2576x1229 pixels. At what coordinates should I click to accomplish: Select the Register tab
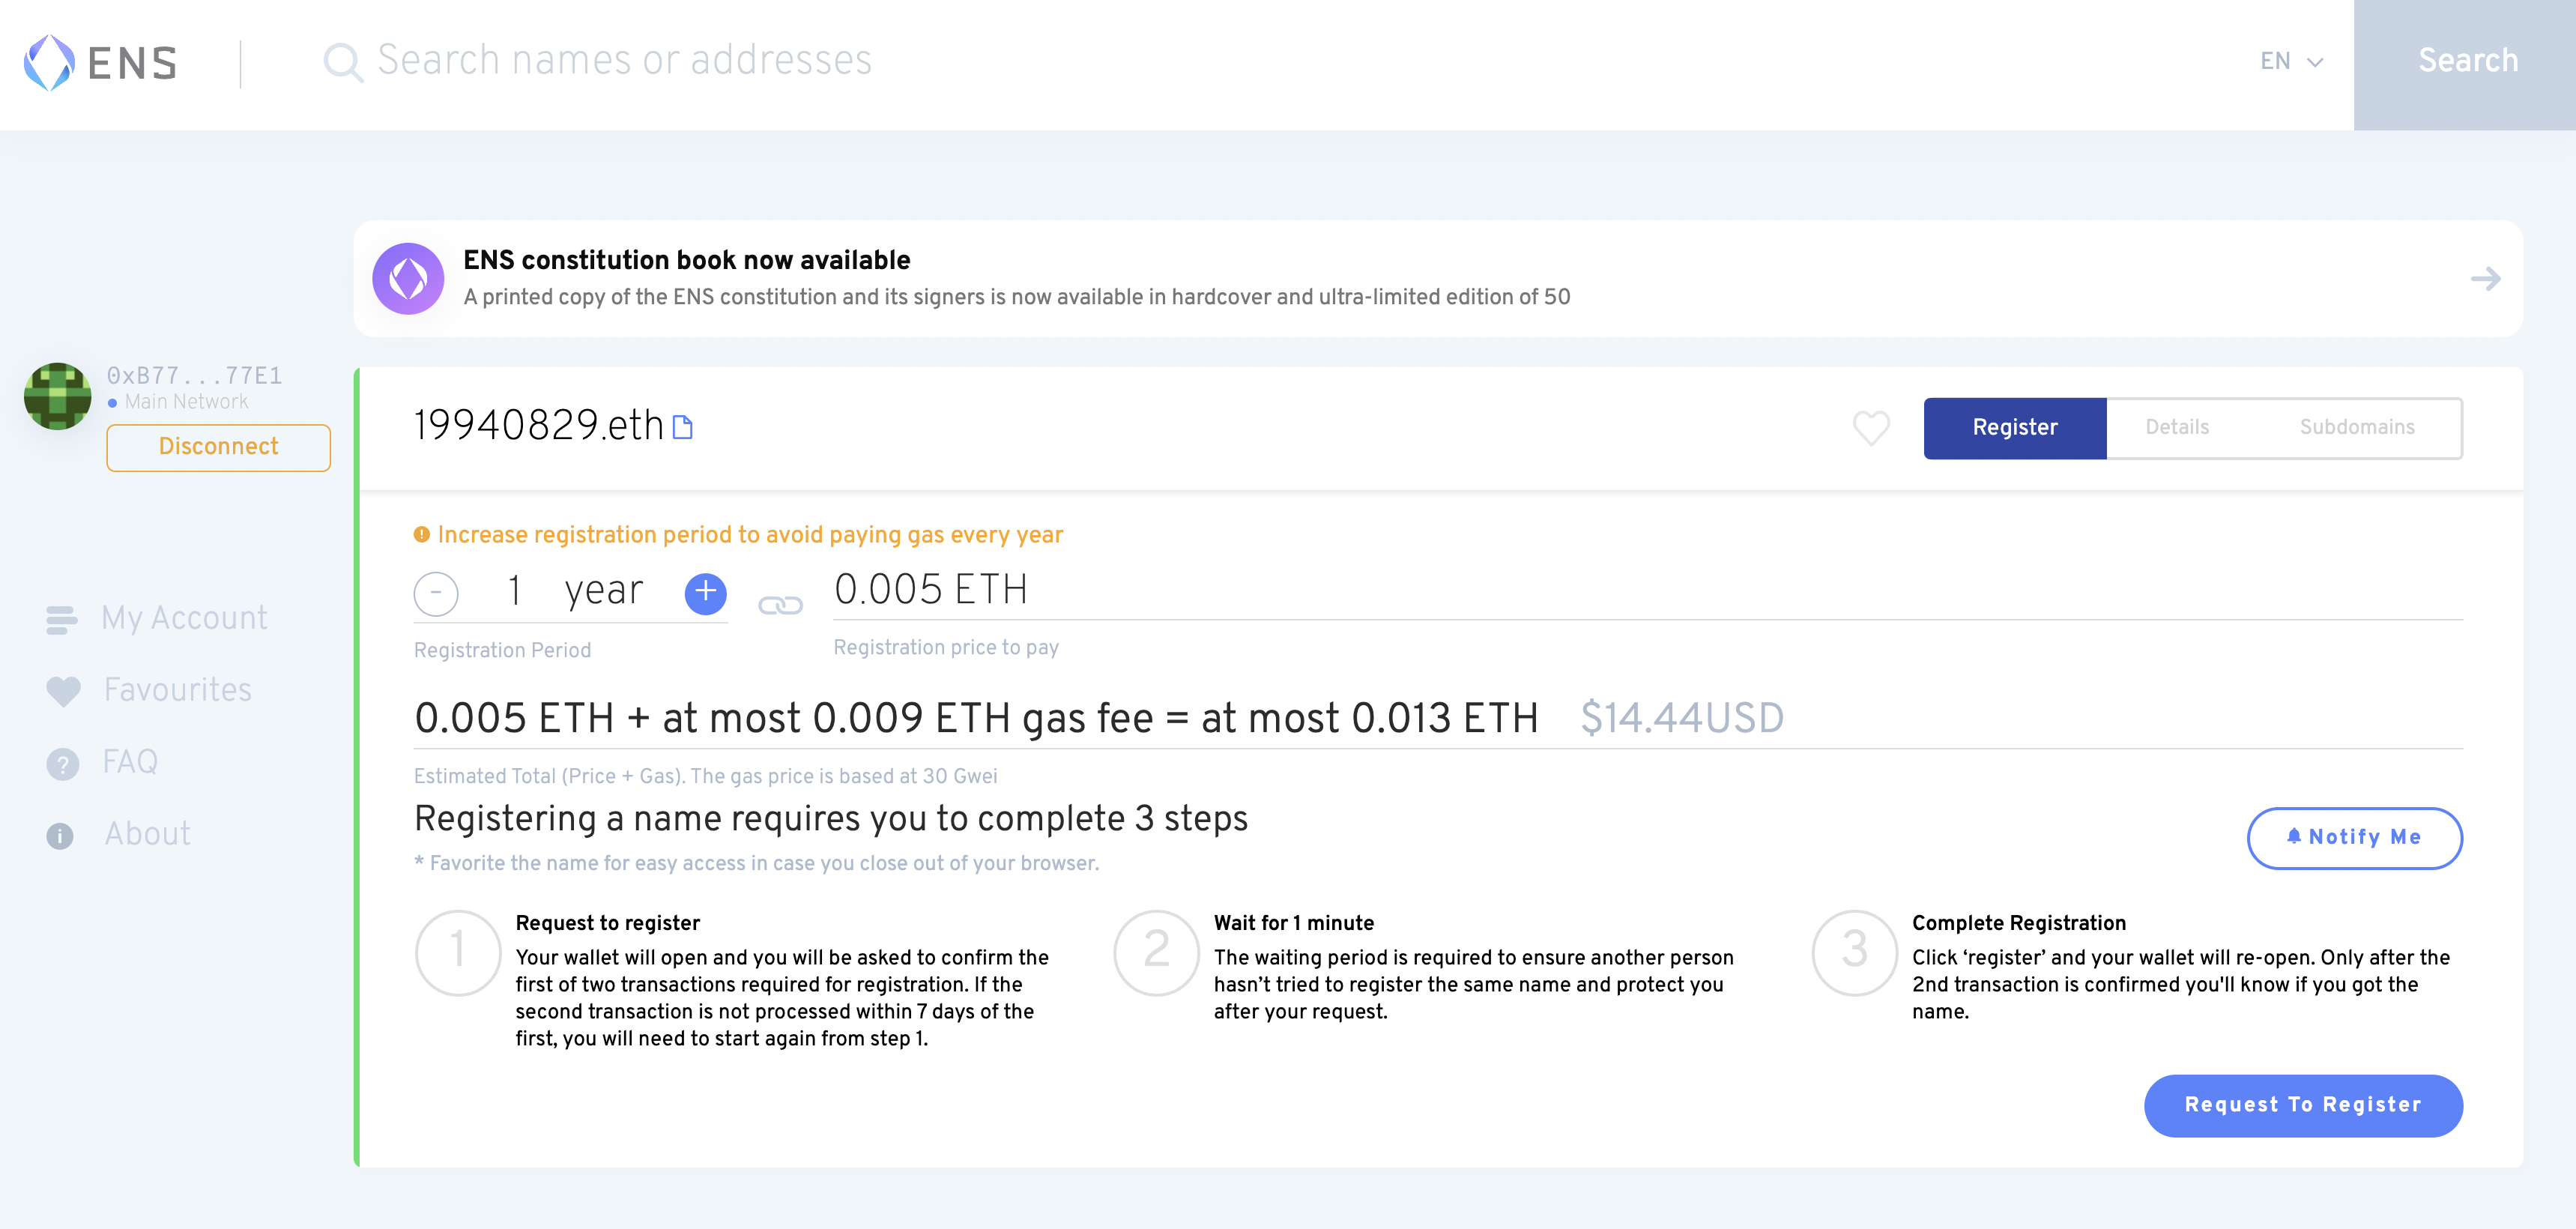(2014, 428)
